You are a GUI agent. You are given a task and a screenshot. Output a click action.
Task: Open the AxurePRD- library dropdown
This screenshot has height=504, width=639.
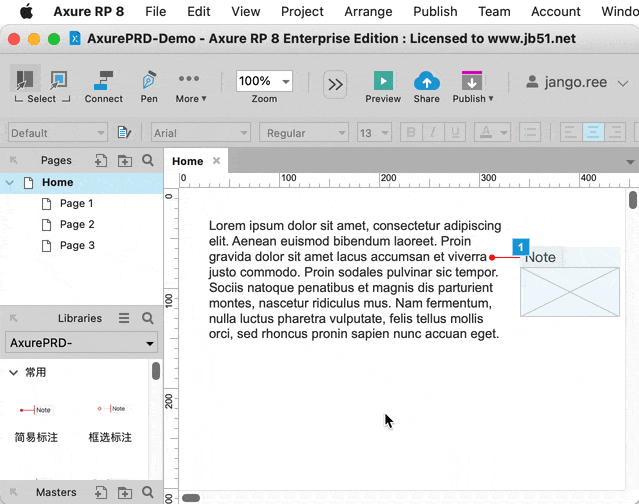(81, 343)
